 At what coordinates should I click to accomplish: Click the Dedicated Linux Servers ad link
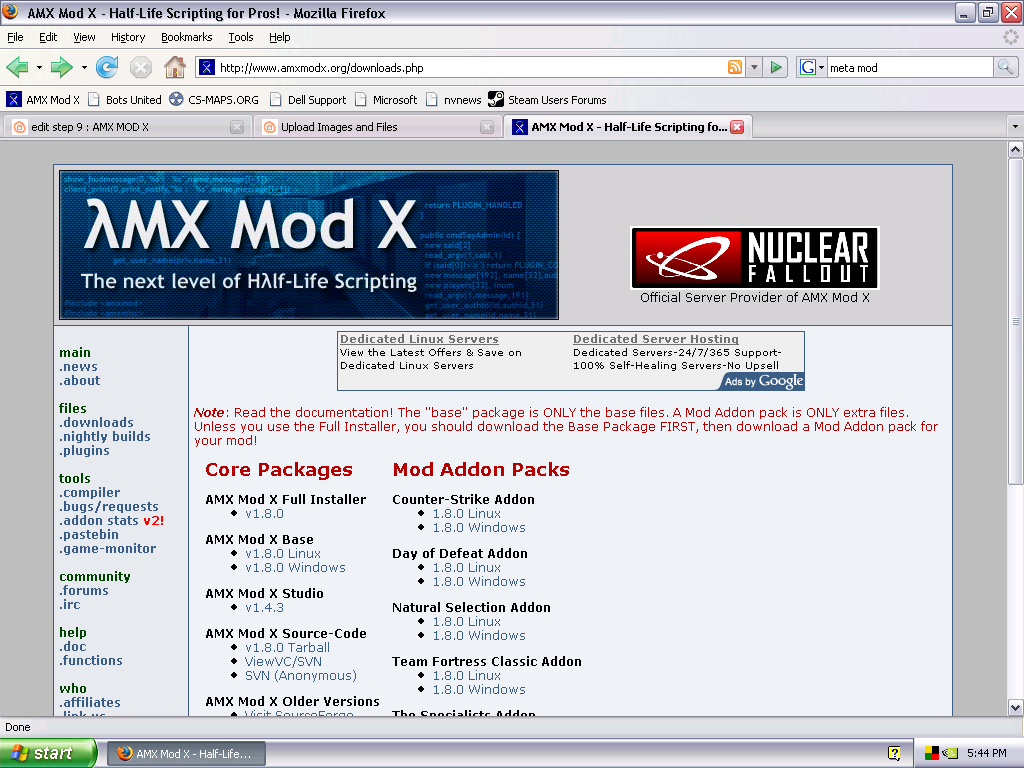419,339
